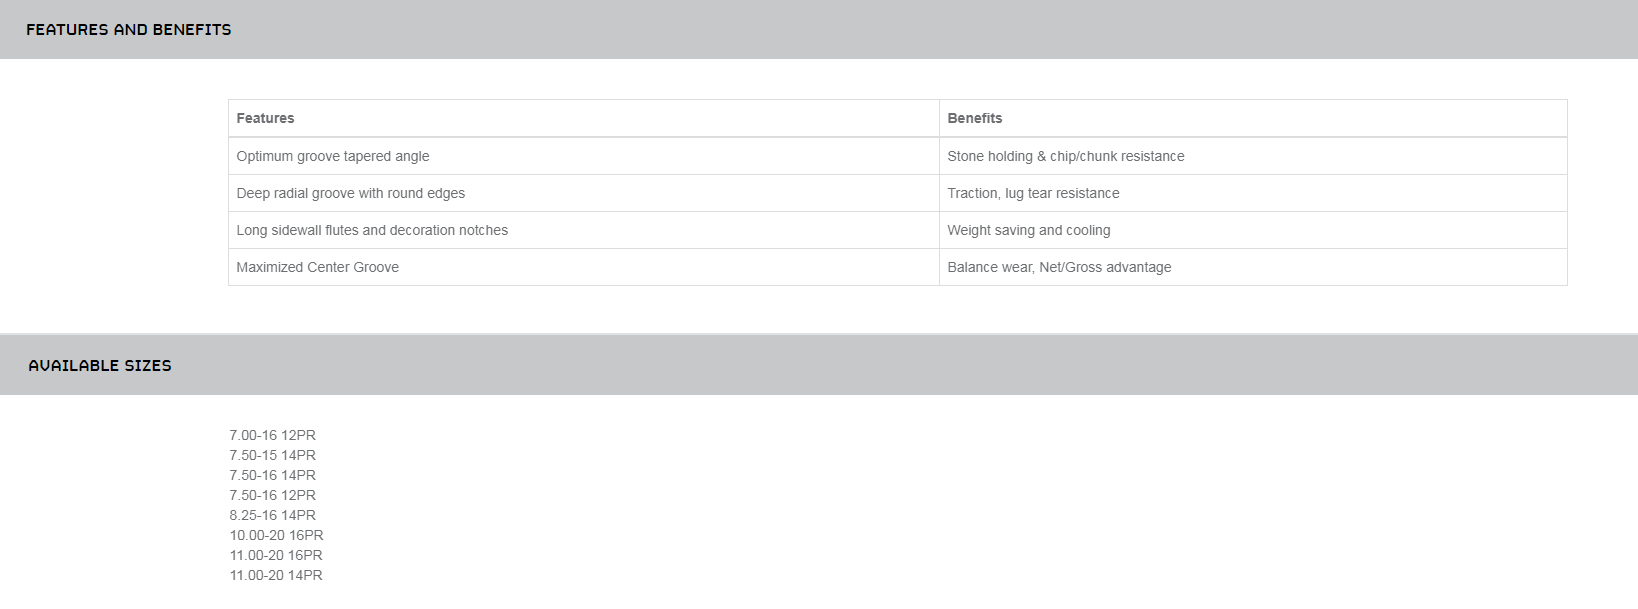Select the Optimum groove tapered angle cell
Screen dimensions: 1638x609
pyautogui.click(x=333, y=156)
